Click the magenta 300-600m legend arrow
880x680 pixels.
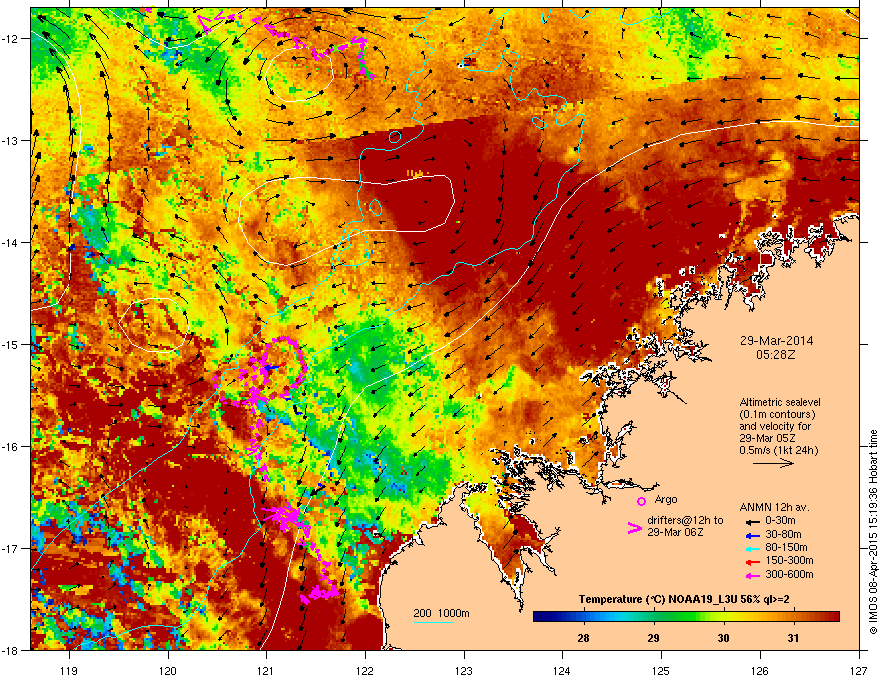753,575
